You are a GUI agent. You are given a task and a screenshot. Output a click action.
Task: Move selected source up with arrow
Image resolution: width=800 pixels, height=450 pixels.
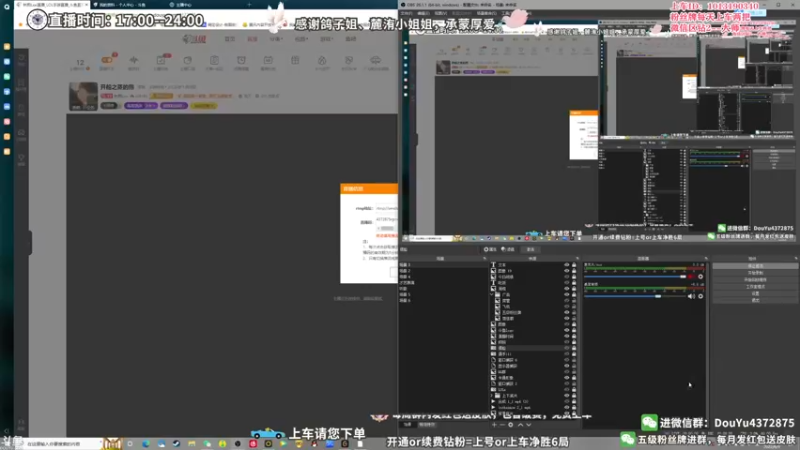pyautogui.click(x=520, y=424)
